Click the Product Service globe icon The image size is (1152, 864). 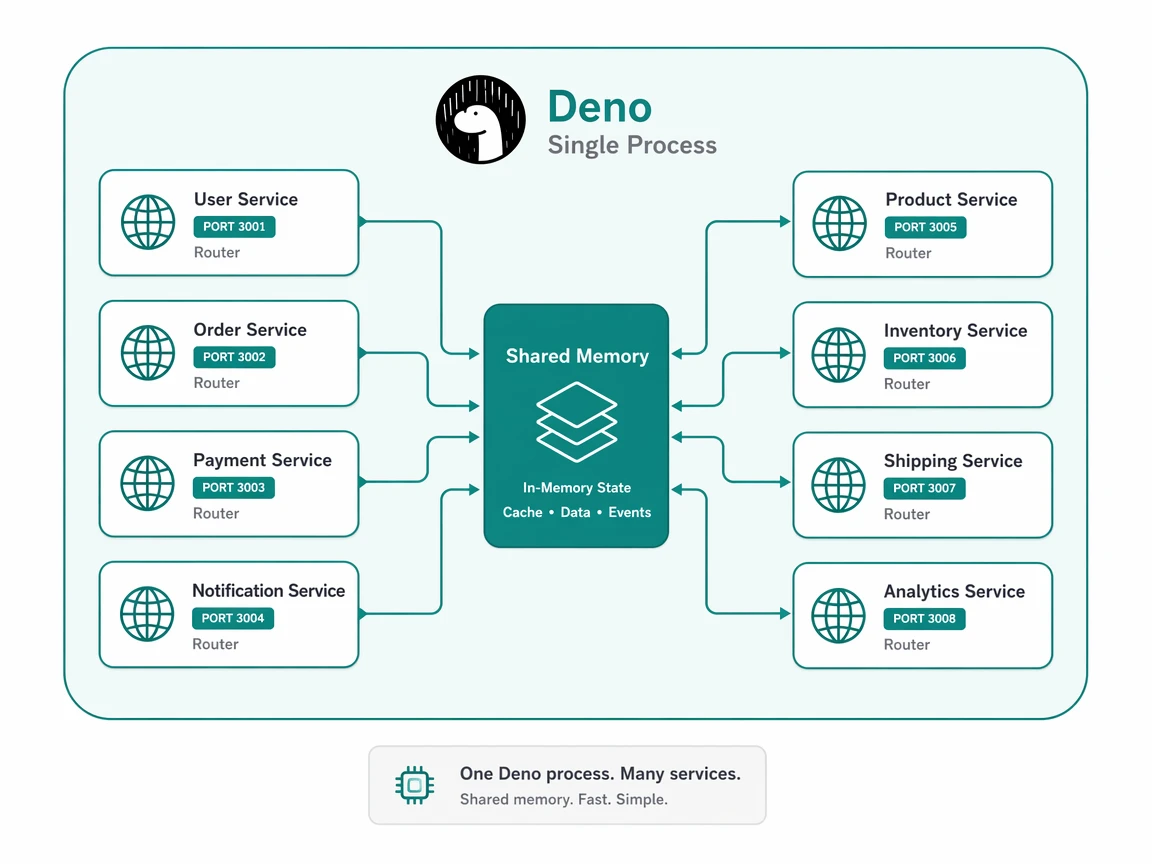click(x=840, y=223)
